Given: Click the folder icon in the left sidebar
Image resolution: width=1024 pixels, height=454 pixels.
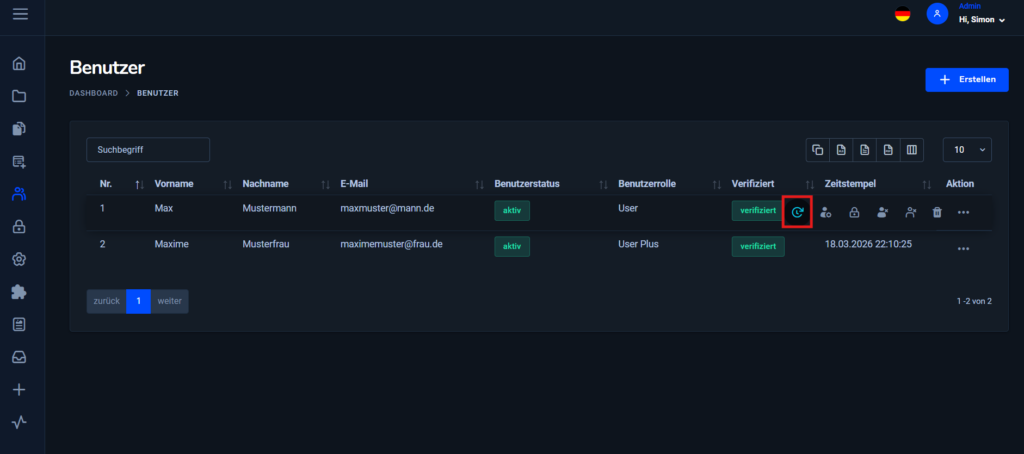Looking at the screenshot, I should 20,97.
